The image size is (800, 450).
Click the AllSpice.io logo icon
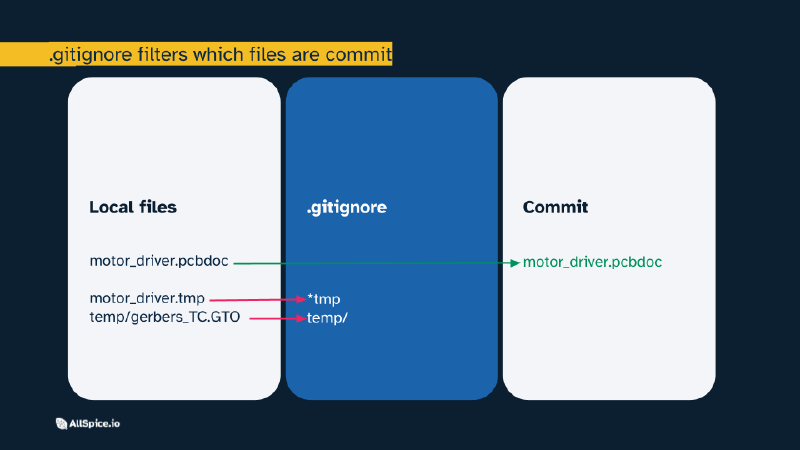pos(62,423)
